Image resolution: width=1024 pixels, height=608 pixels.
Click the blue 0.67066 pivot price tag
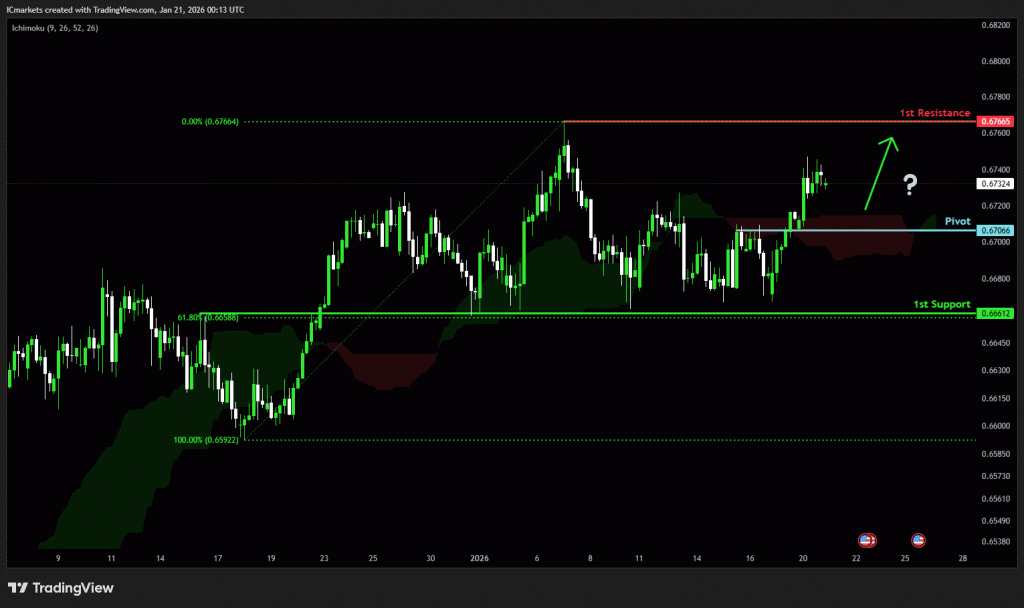point(996,231)
